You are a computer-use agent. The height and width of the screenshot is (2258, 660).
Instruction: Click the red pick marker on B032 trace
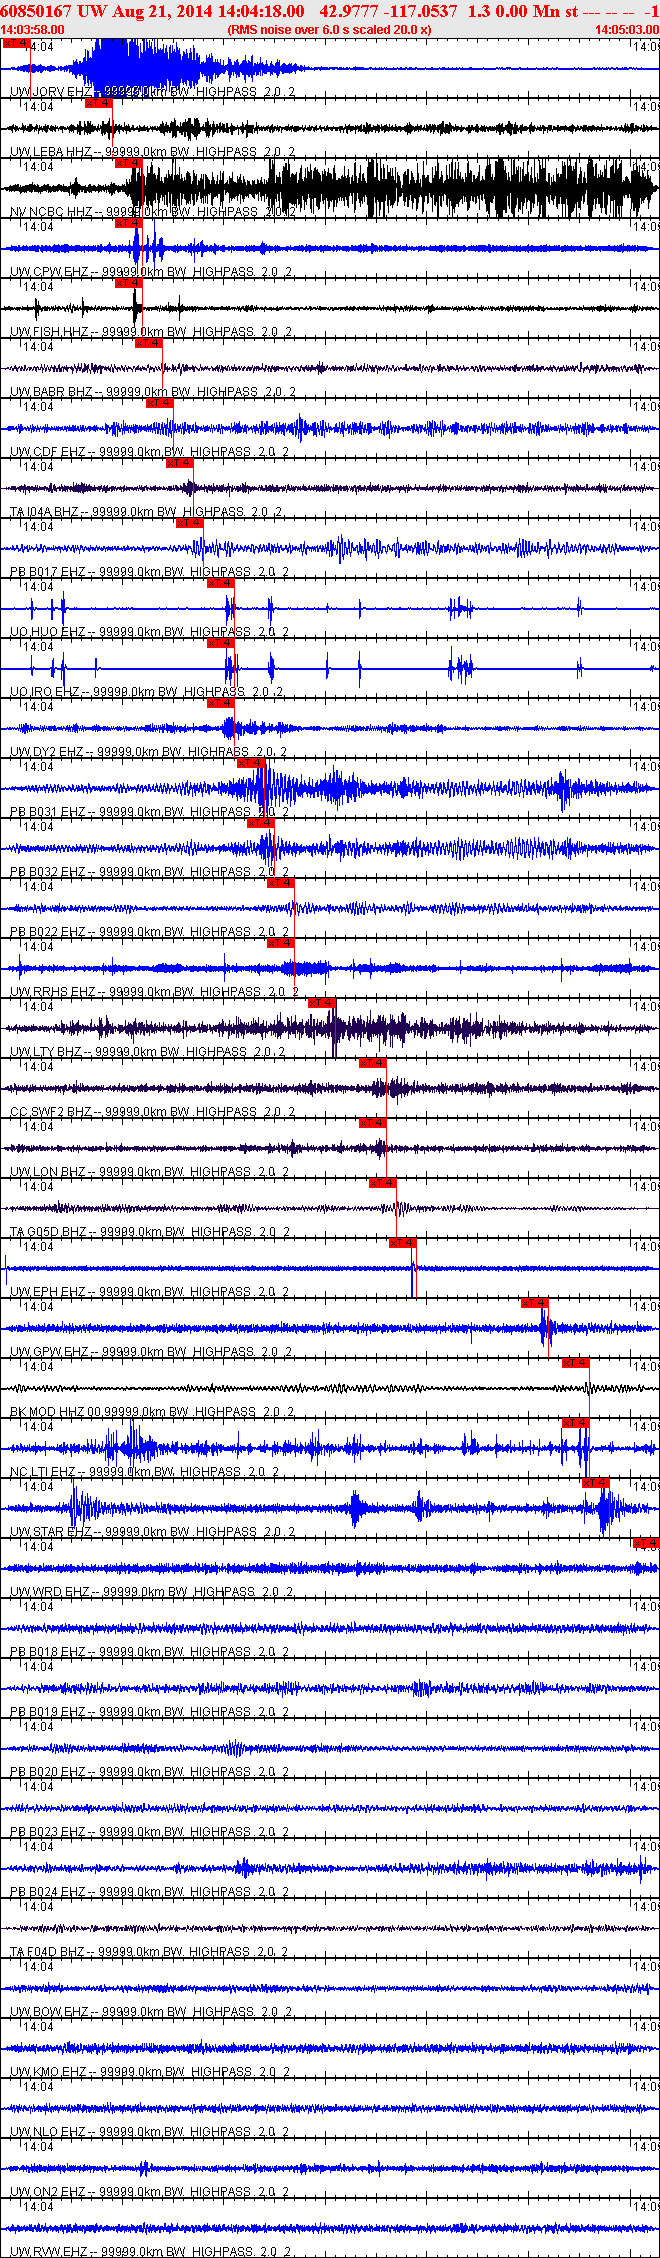pyautogui.click(x=261, y=823)
